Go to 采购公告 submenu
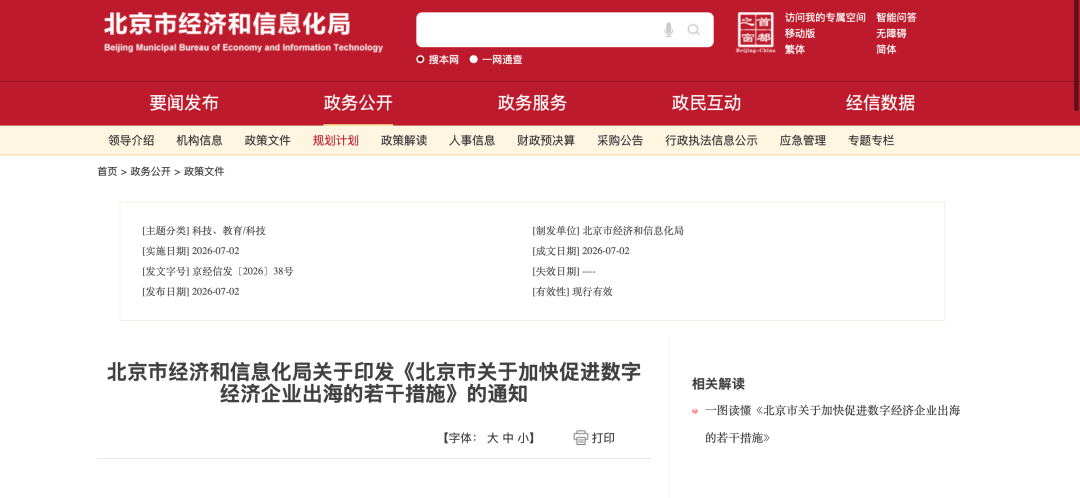Screen dimensions: 1080x498 (x=620, y=141)
